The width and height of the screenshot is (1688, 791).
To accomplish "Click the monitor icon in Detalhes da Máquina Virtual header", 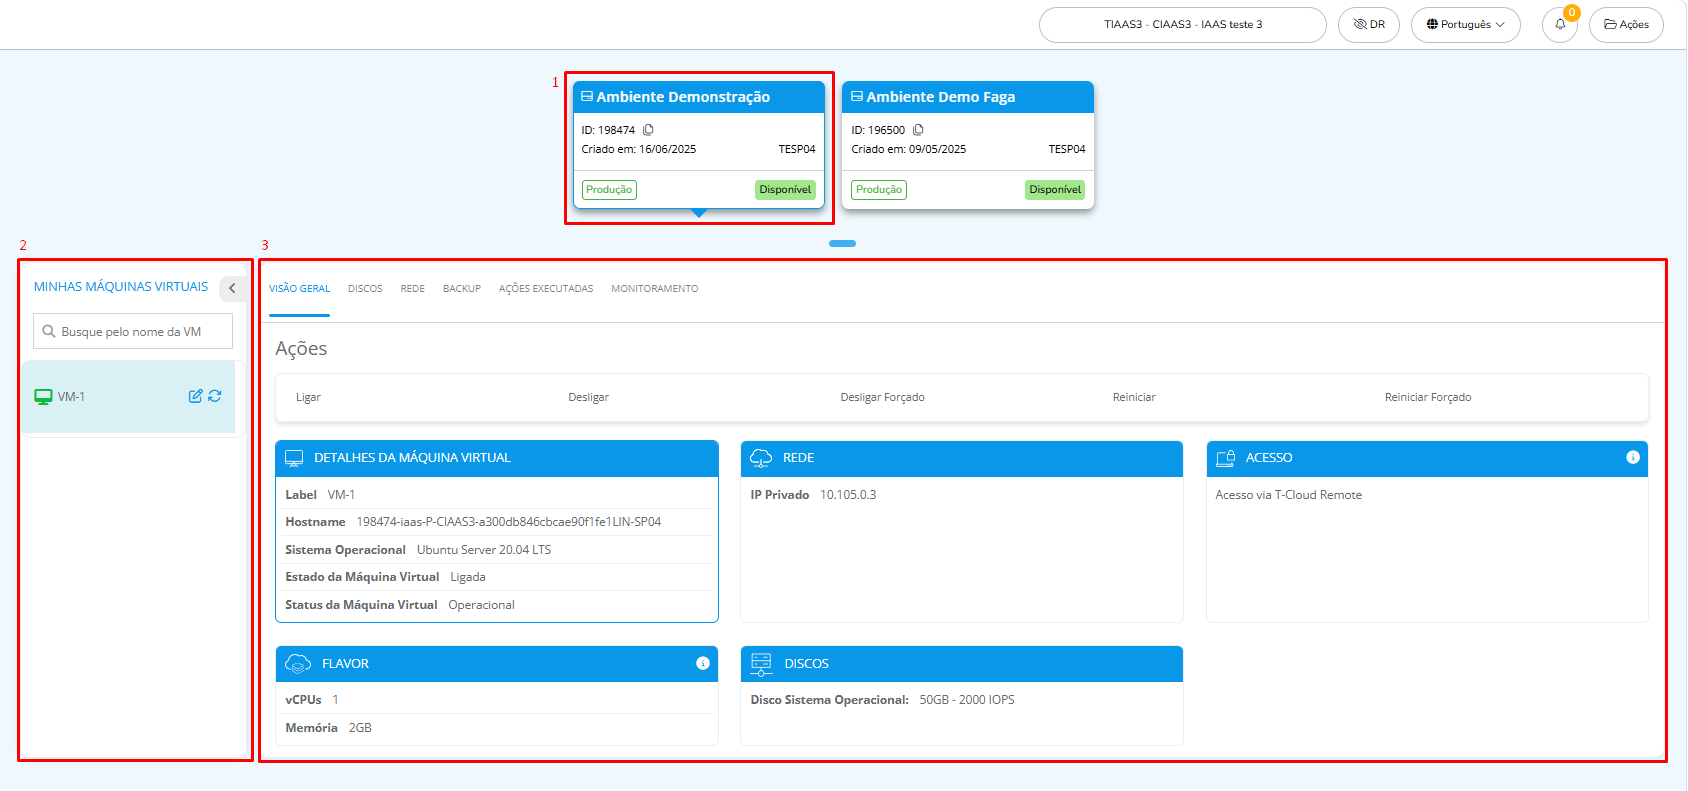I will pos(294,458).
